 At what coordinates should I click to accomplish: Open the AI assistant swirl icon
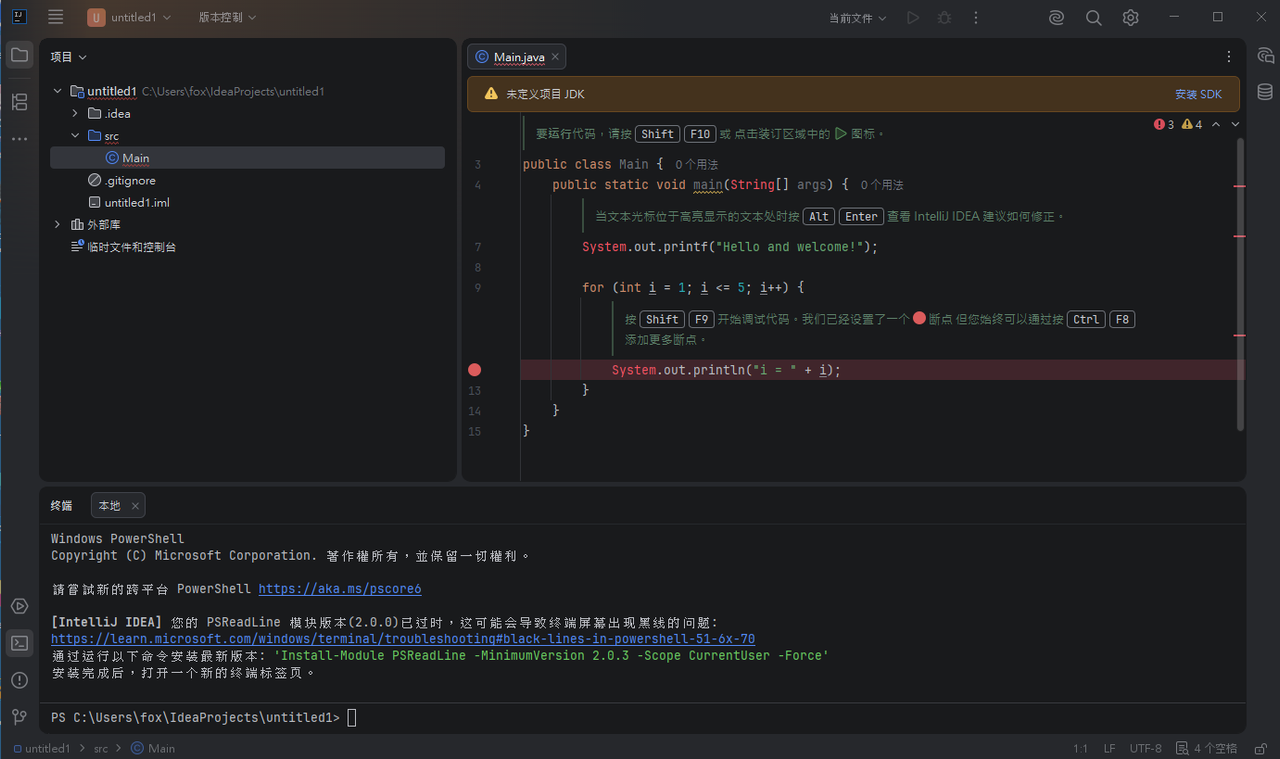coord(1056,17)
